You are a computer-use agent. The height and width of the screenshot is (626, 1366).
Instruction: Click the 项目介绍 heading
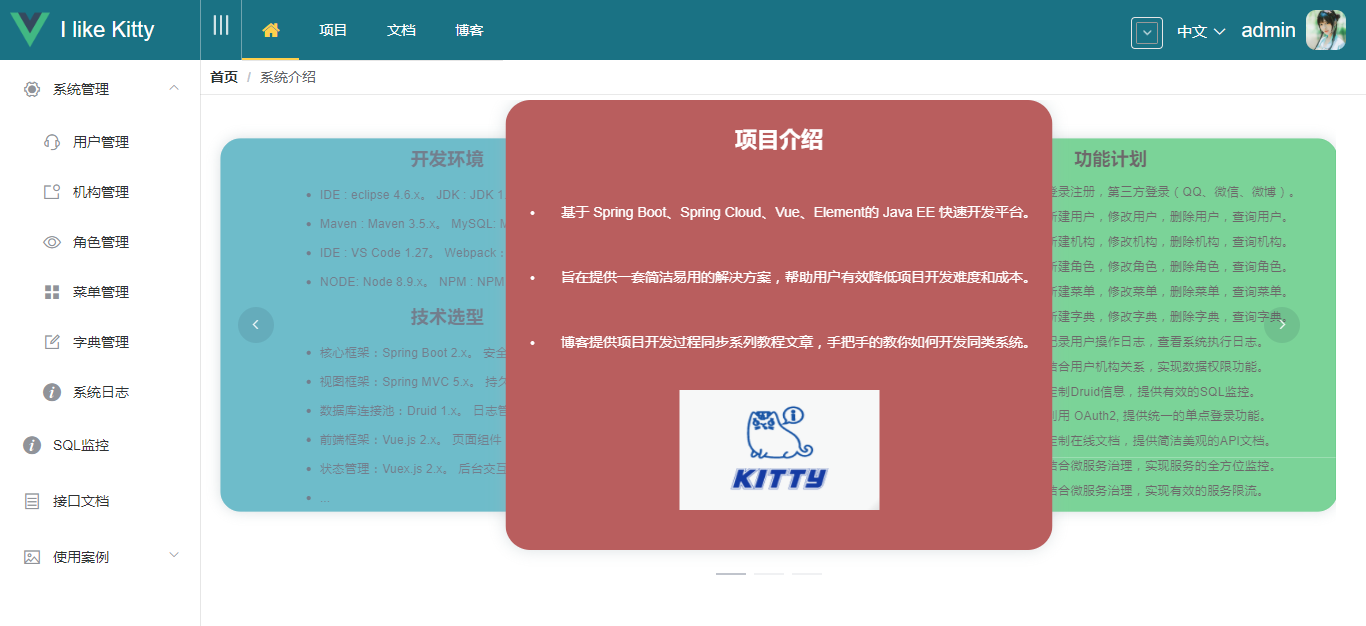point(779,139)
